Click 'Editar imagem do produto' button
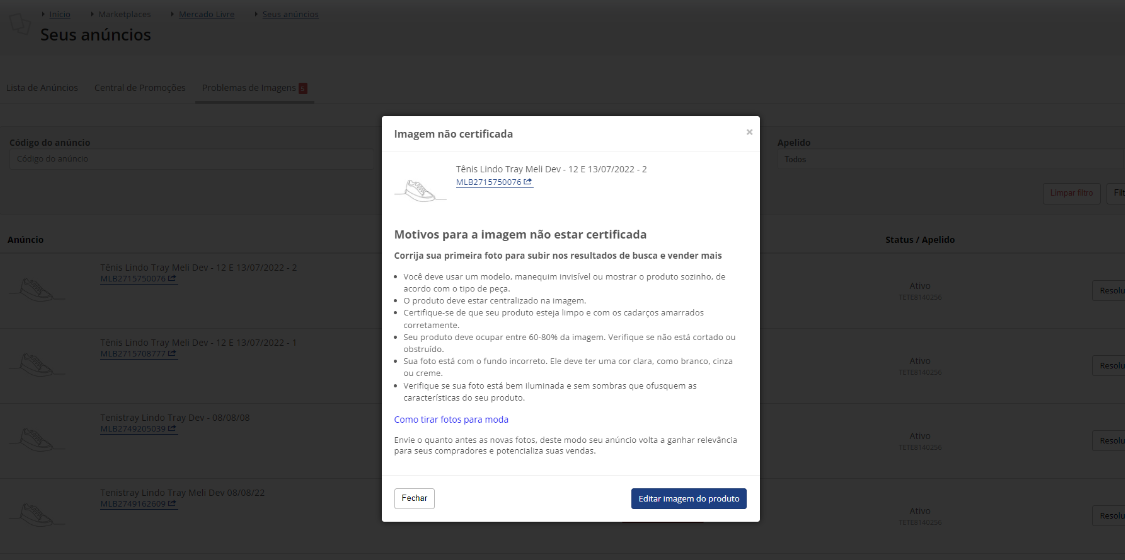This screenshot has height=560, width=1125. [689, 498]
